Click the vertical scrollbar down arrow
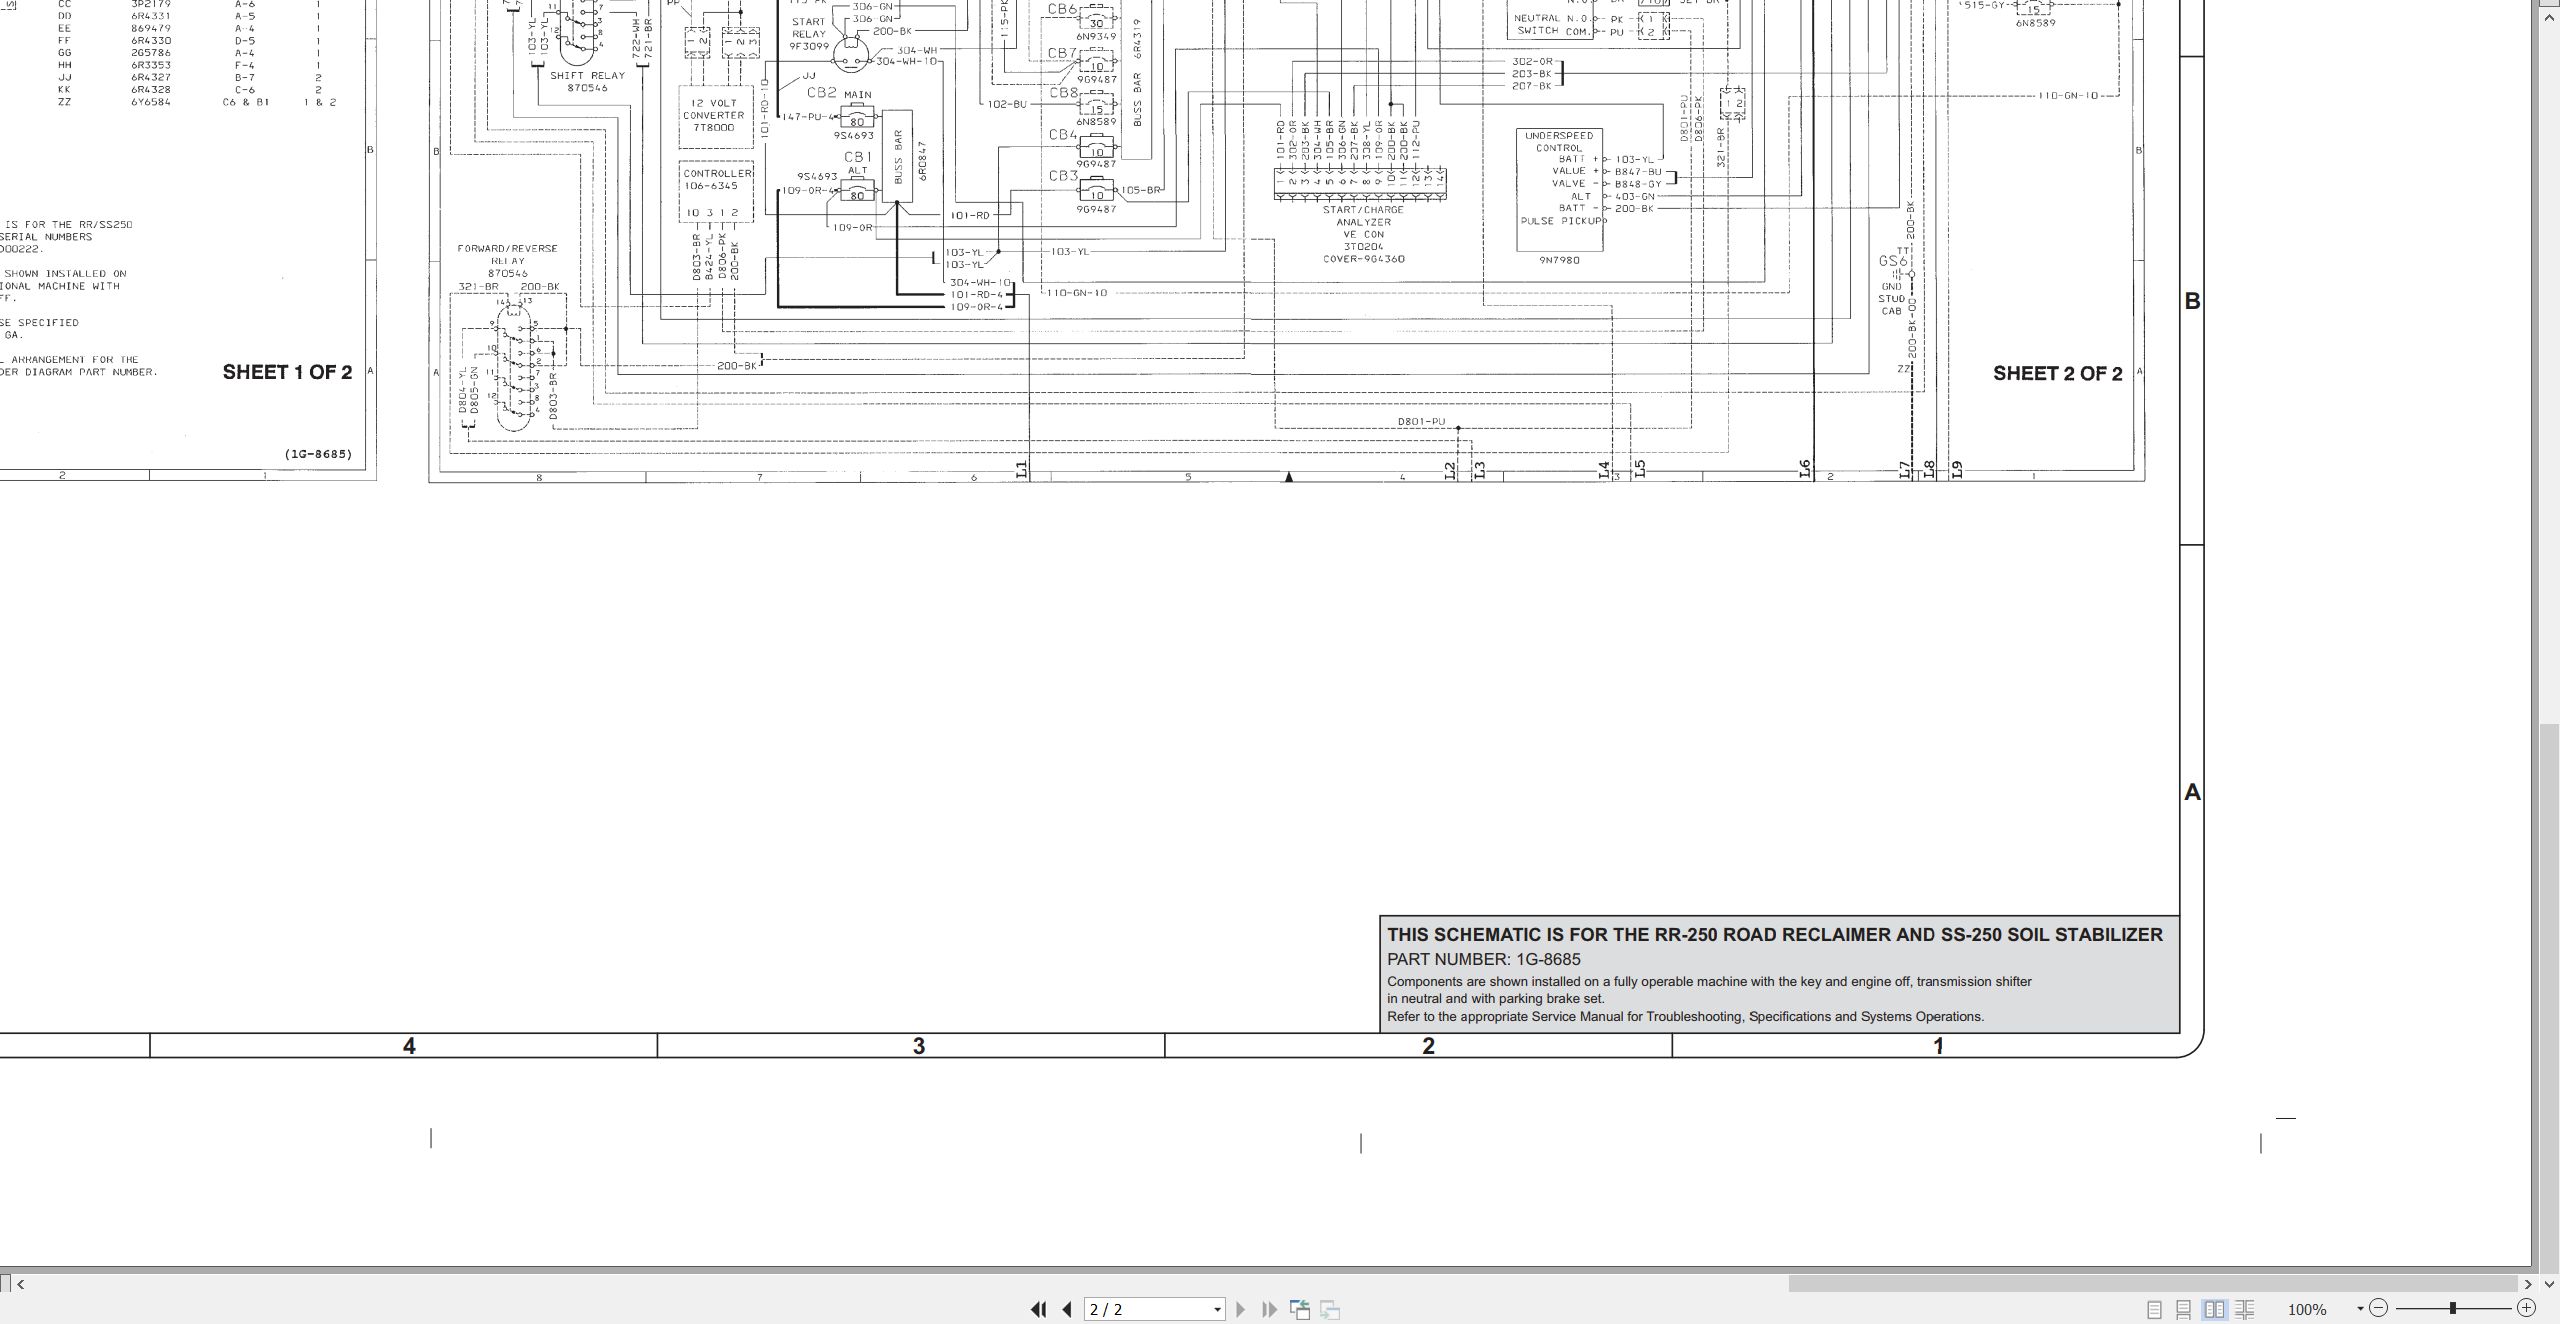The width and height of the screenshot is (2560, 1324). click(x=2549, y=1284)
